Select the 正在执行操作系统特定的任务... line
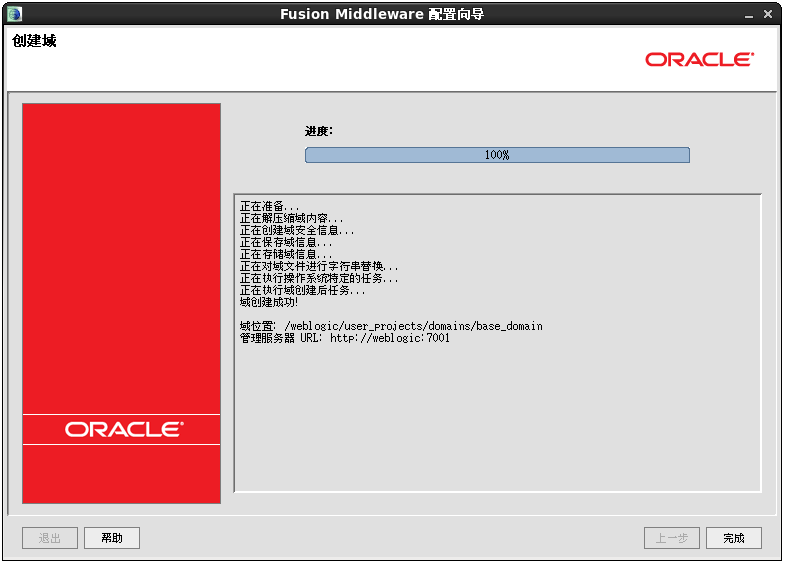 (319, 278)
